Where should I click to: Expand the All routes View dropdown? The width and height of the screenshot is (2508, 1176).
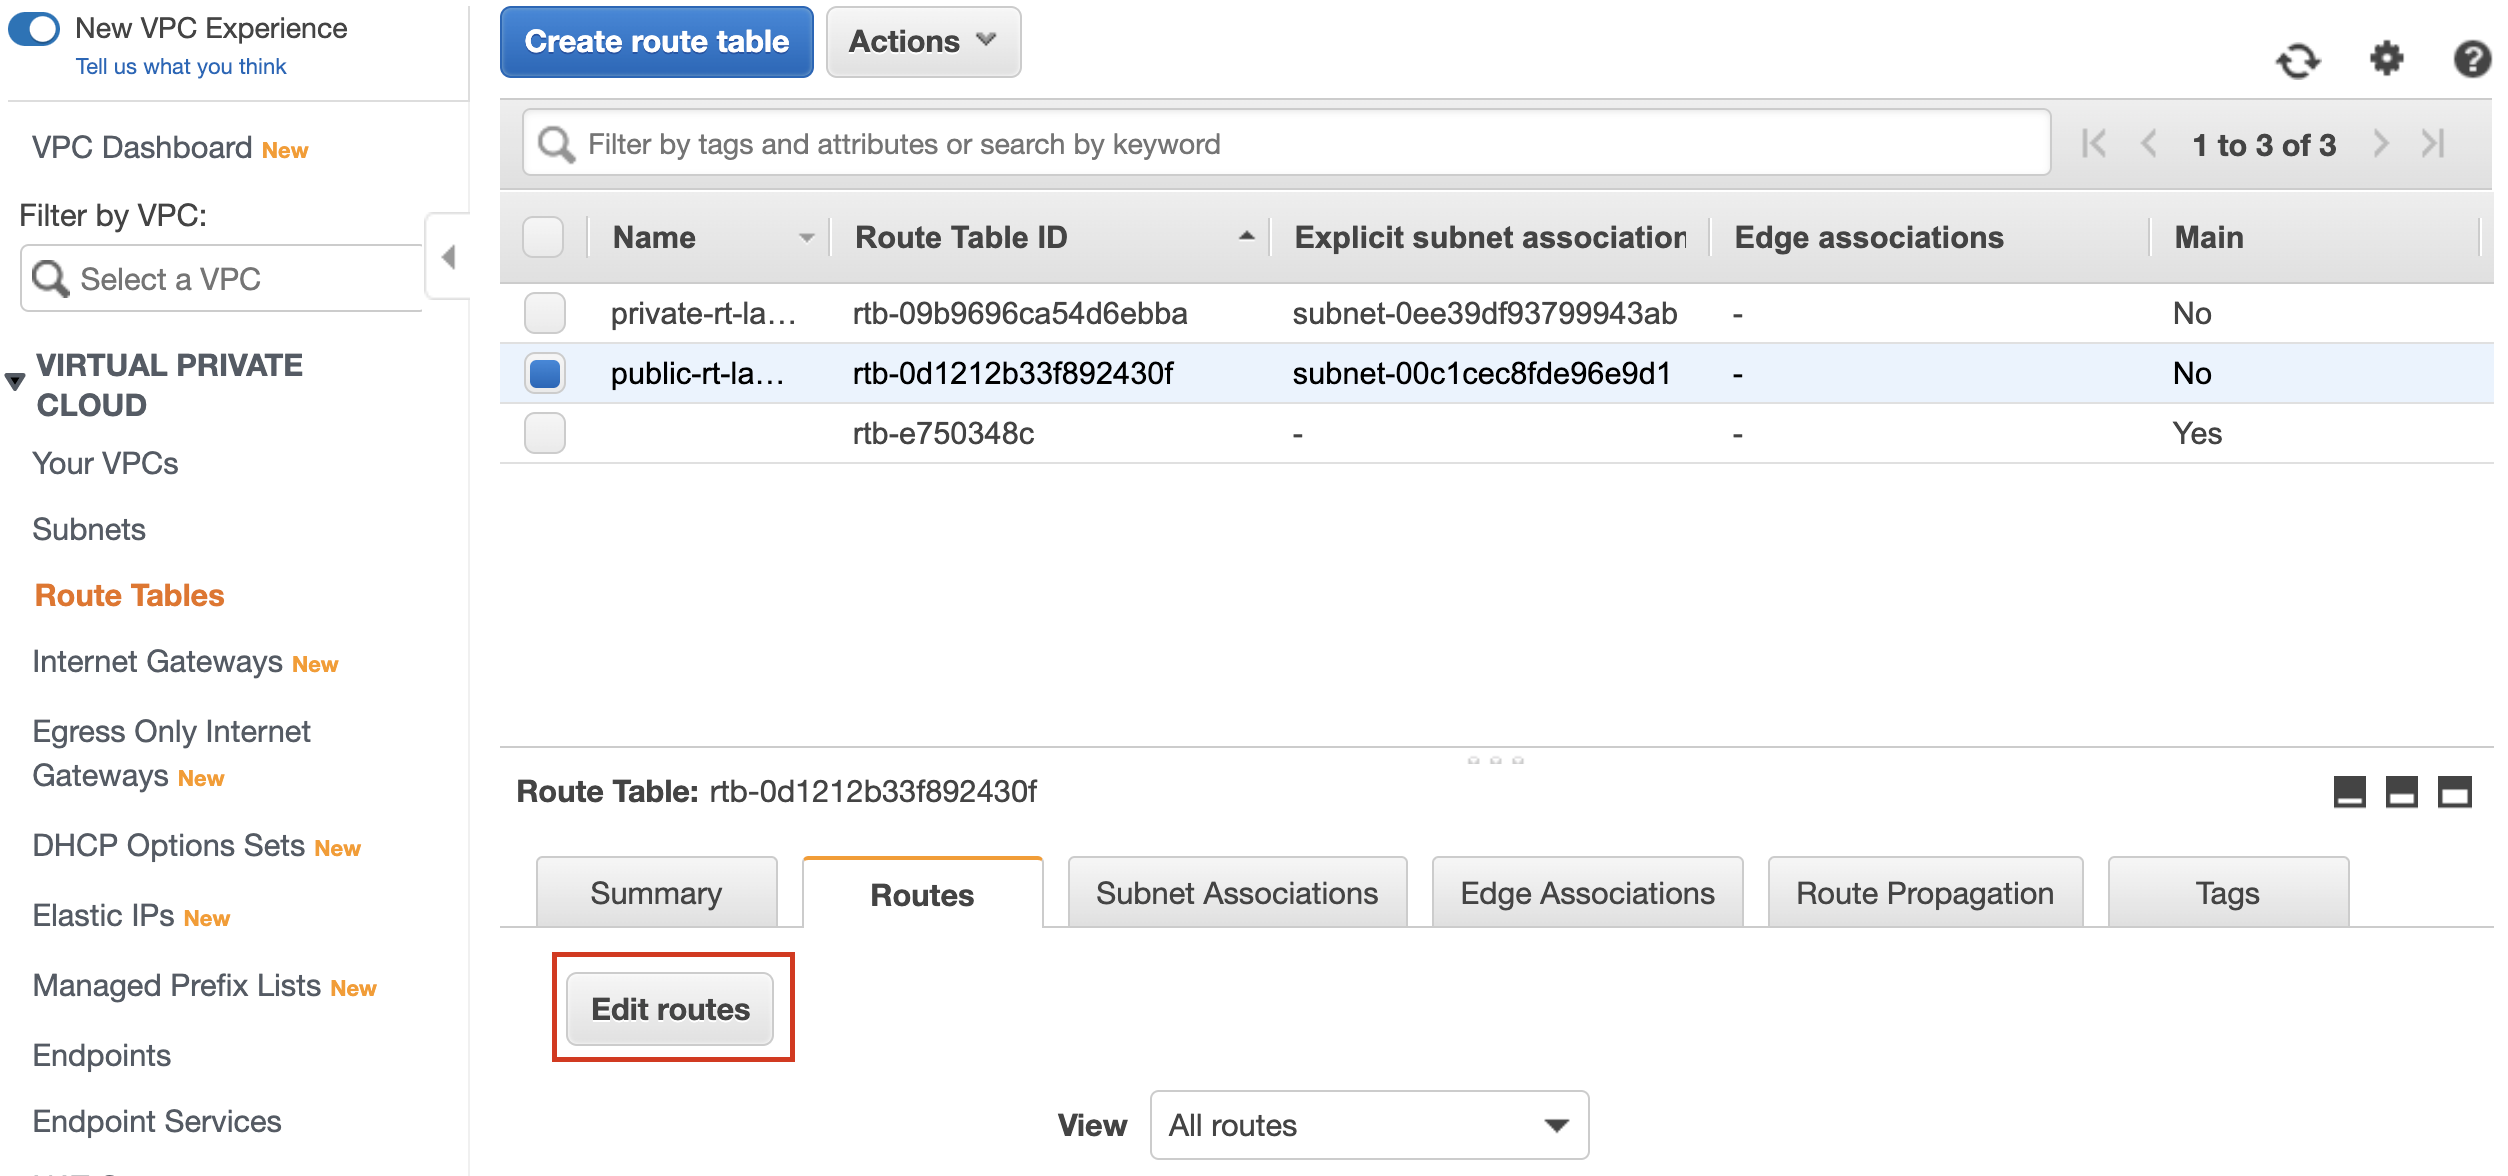point(1368,1125)
